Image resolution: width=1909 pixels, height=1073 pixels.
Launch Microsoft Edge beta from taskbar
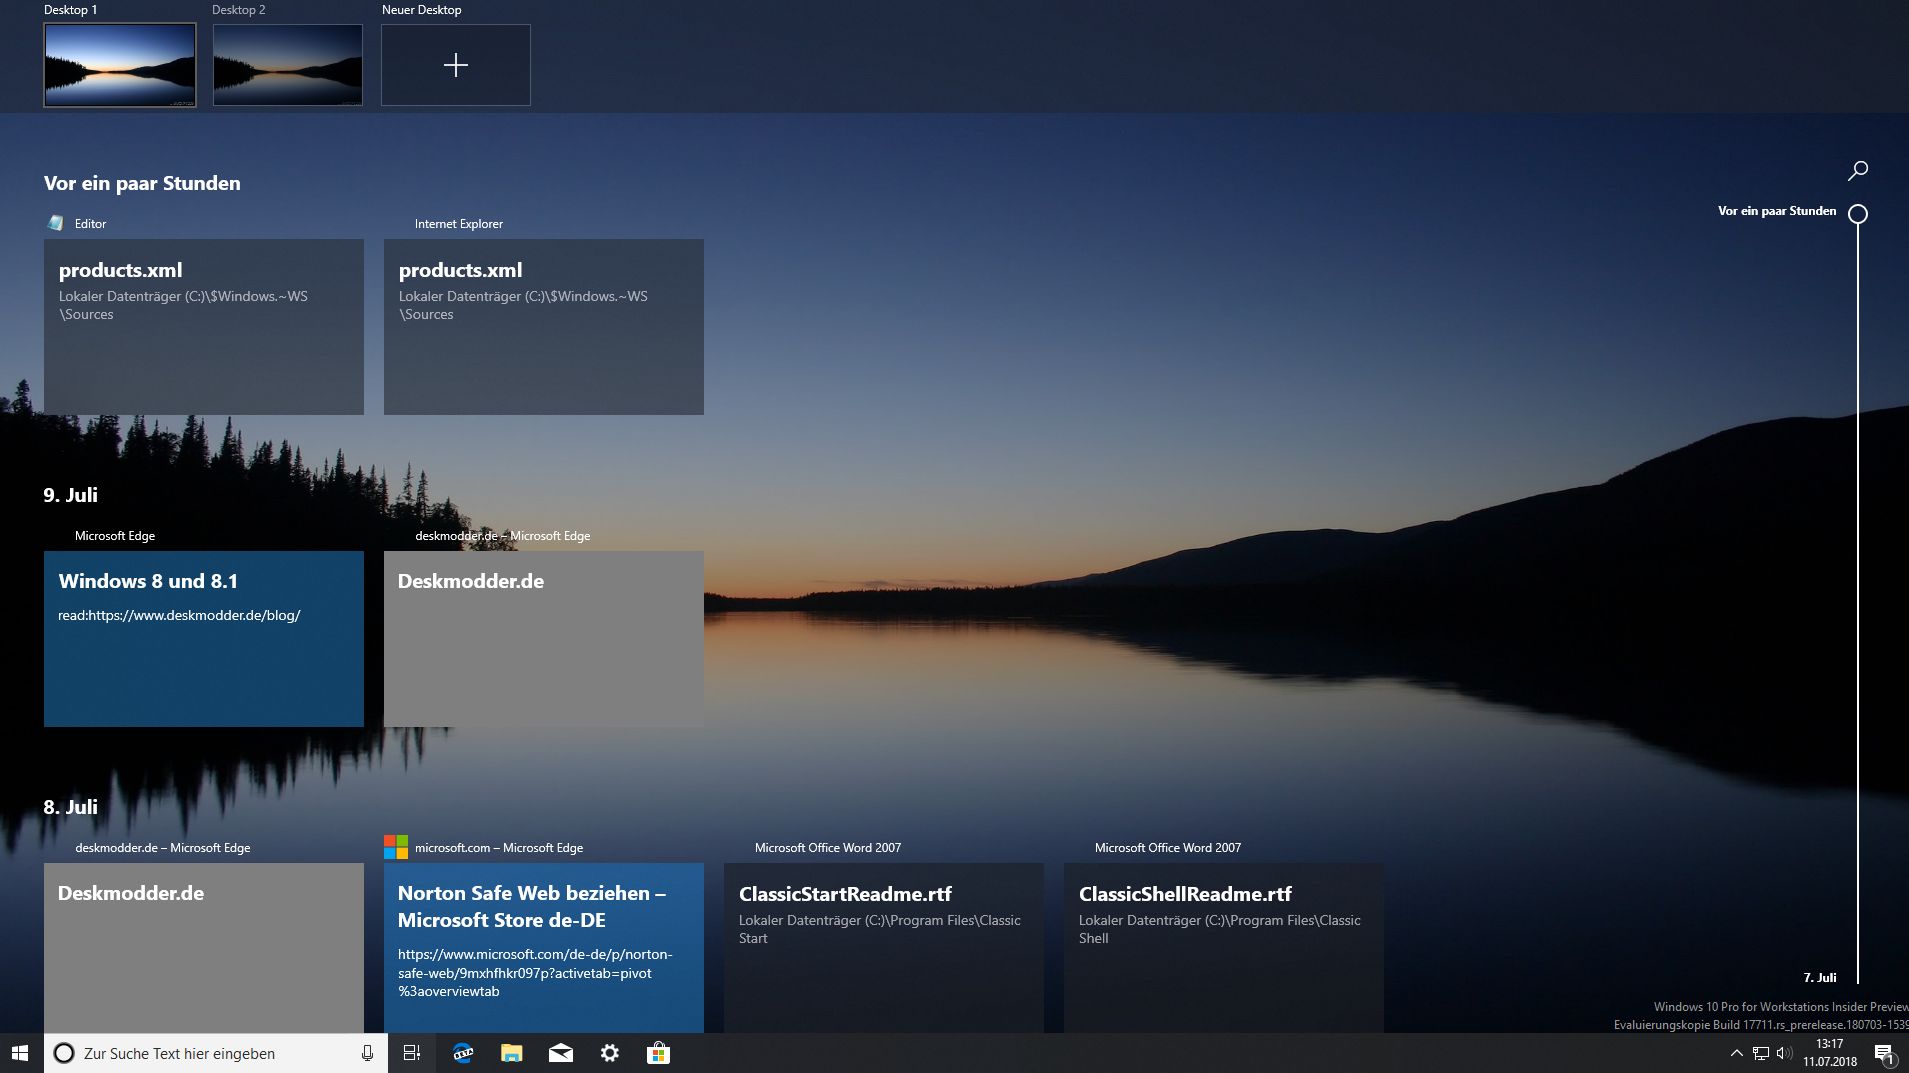coord(463,1053)
